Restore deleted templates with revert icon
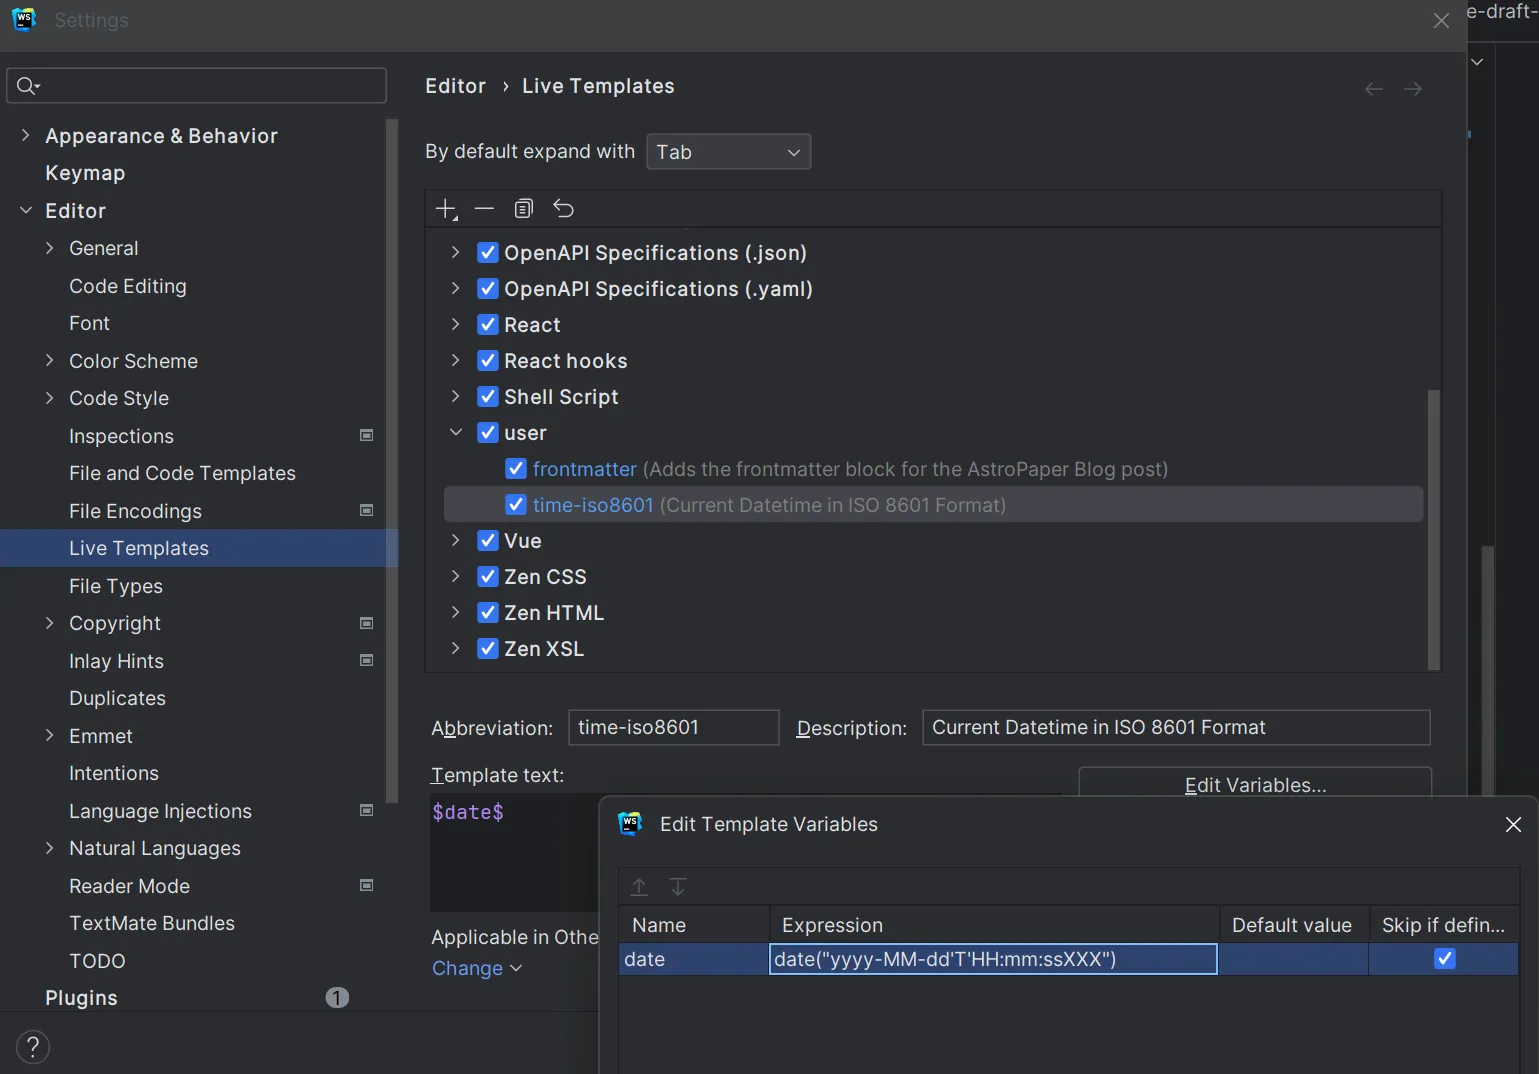Screen dimensions: 1539x1074 [564, 209]
